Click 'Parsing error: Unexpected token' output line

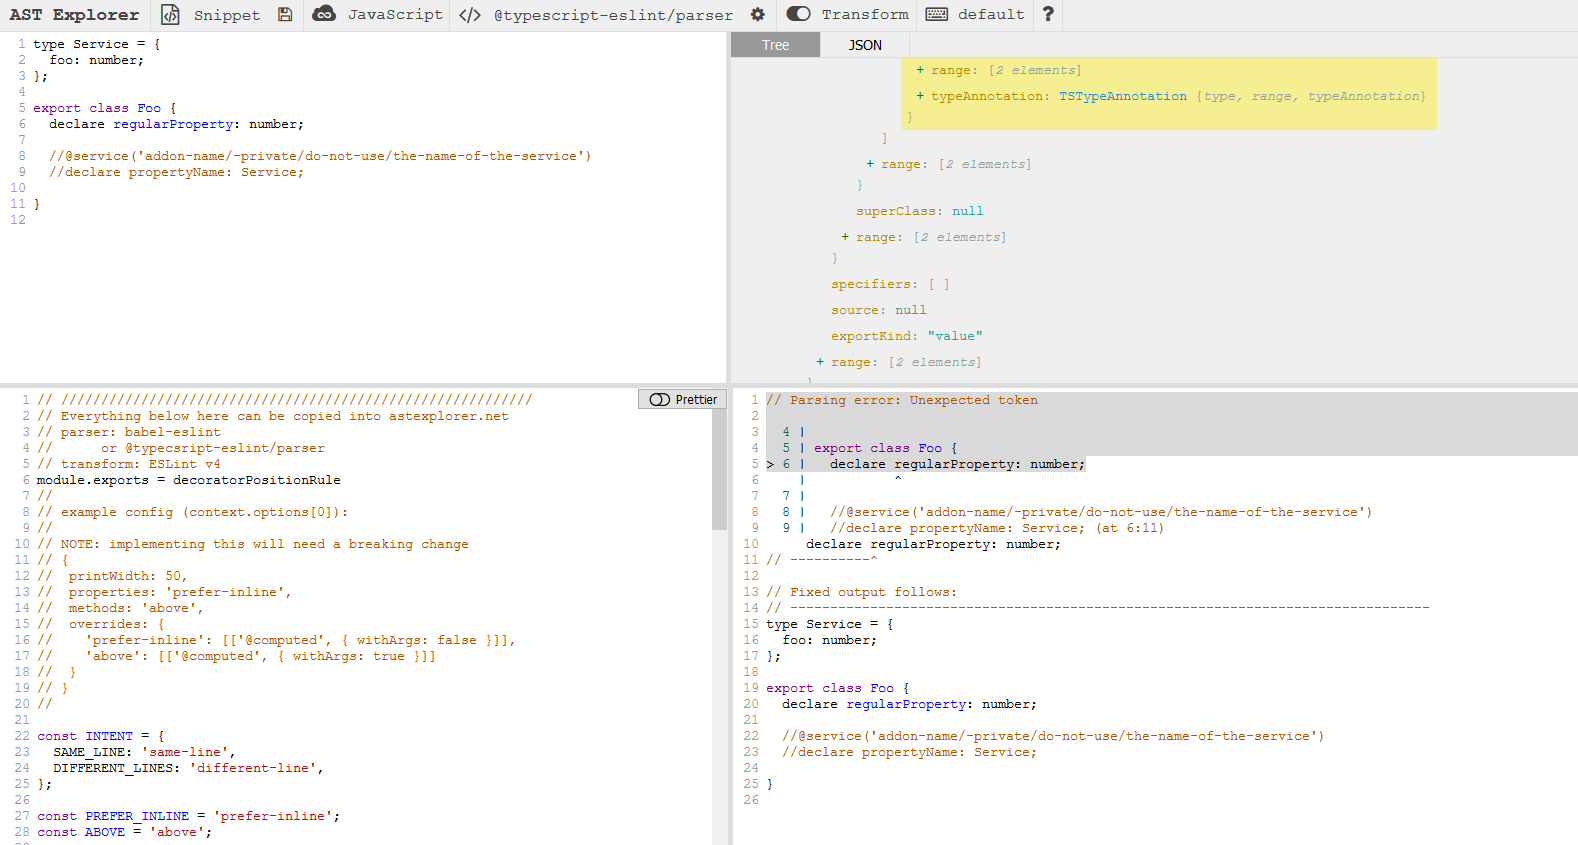(x=902, y=400)
